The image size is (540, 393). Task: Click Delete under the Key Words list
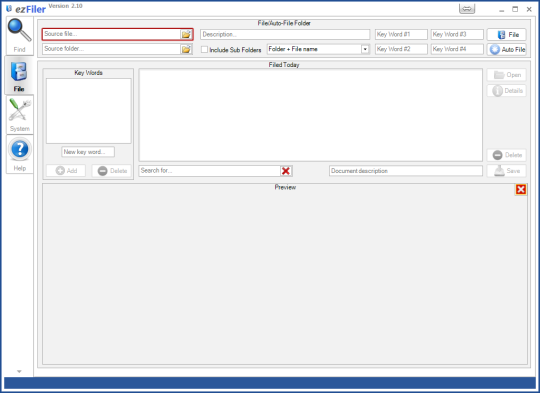(x=112, y=171)
